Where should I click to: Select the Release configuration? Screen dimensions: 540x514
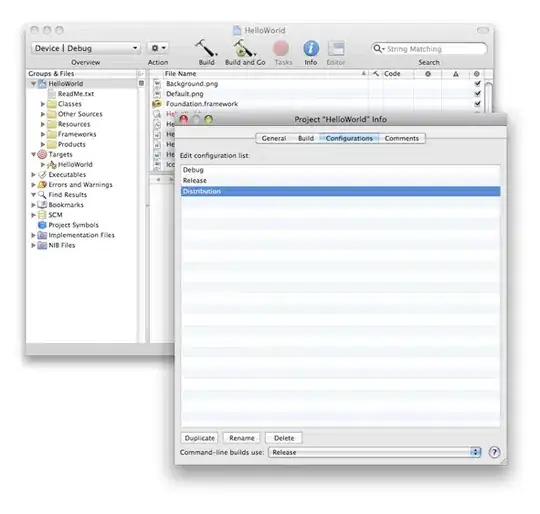coord(340,181)
